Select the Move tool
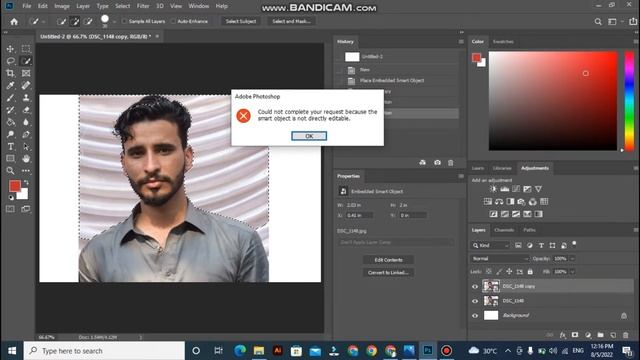Viewport: 640px width, 360px height. (x=10, y=49)
